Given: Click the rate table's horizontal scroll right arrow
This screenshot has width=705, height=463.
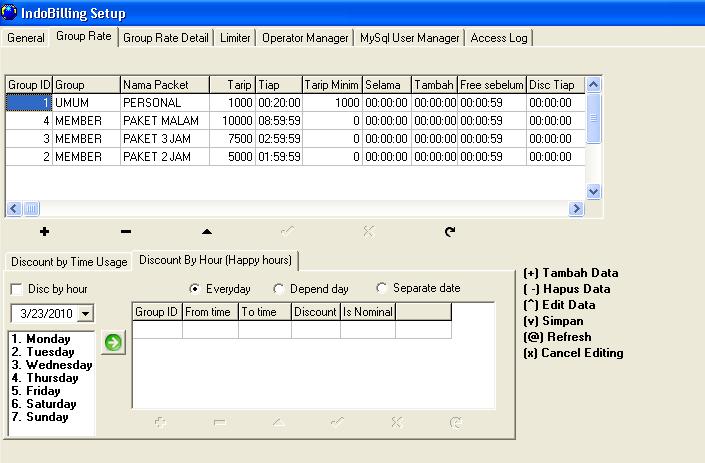Looking at the screenshot, I should pos(576,209).
